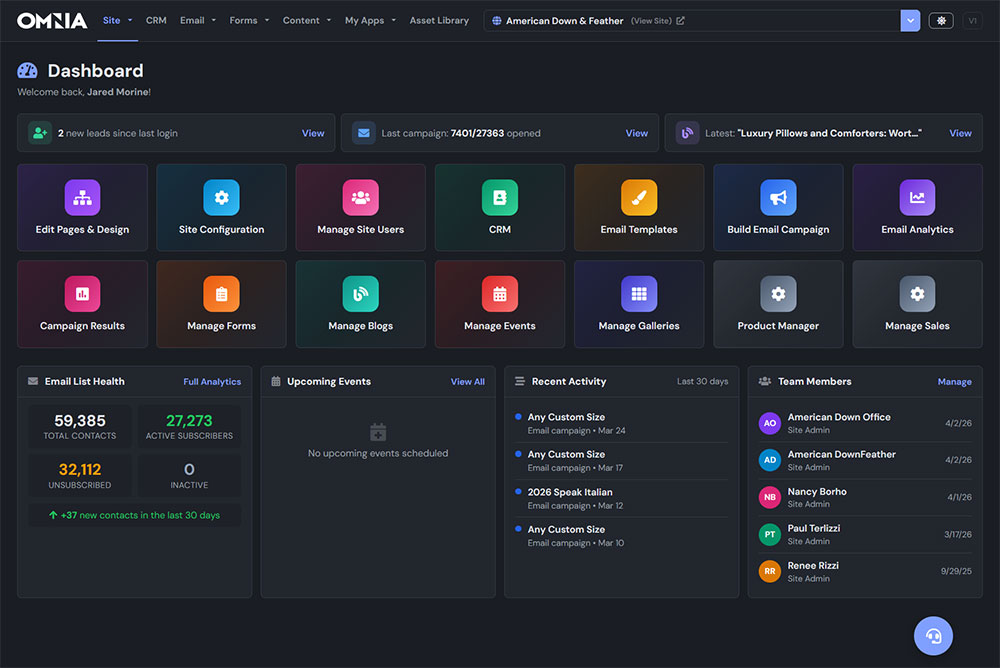Open the Edit Pages & Design tool
Screen dimensions: 1000x668
(x=82, y=207)
